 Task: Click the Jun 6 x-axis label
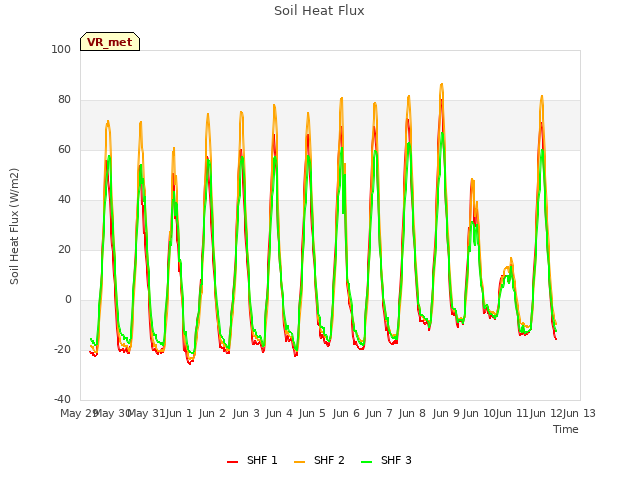(x=346, y=413)
